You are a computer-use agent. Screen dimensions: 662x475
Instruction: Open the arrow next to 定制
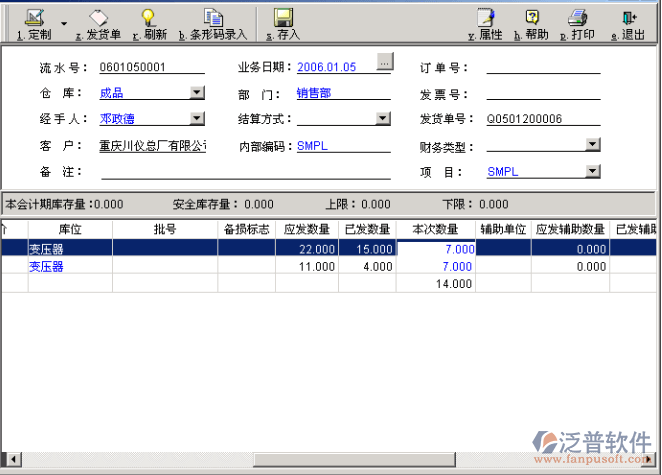point(64,22)
